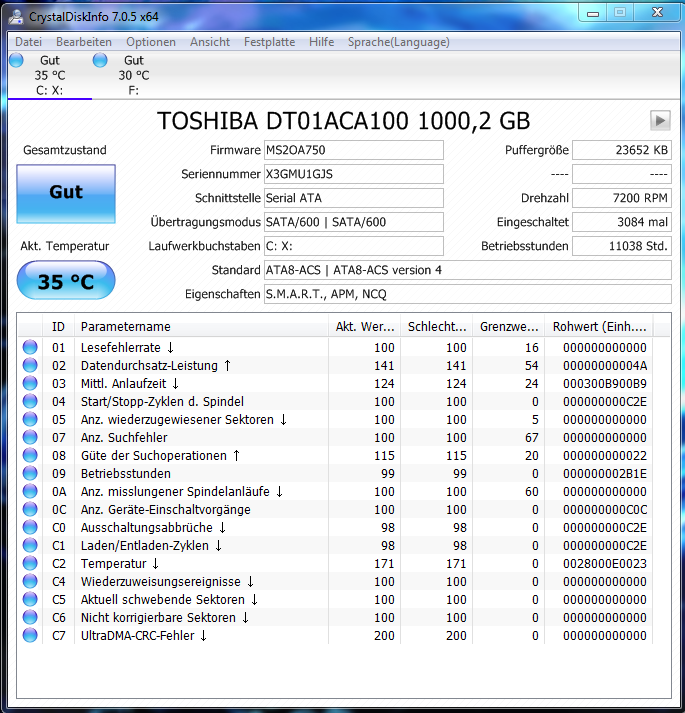Viewport: 685px width, 713px height.
Task: Select the Temperatur parameter name
Action: click(x=120, y=563)
